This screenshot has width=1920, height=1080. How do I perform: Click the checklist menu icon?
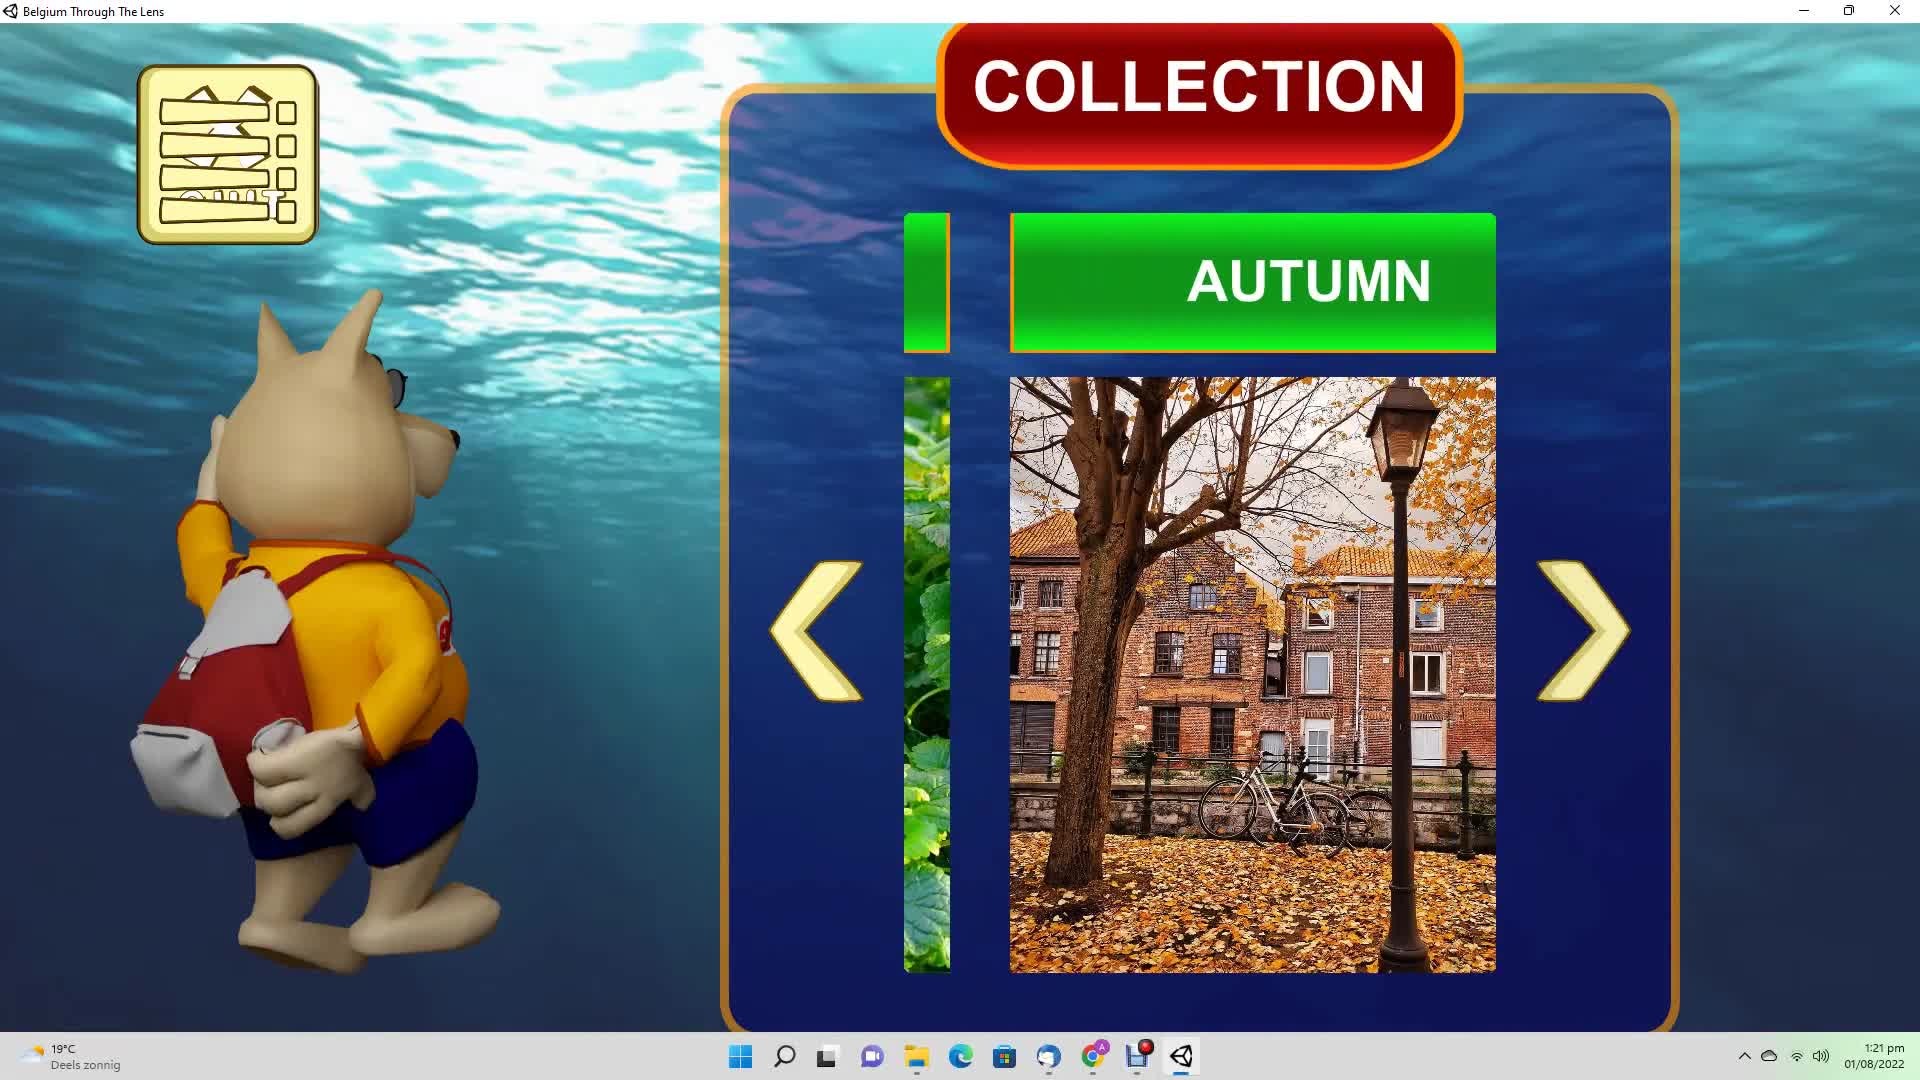pos(227,155)
